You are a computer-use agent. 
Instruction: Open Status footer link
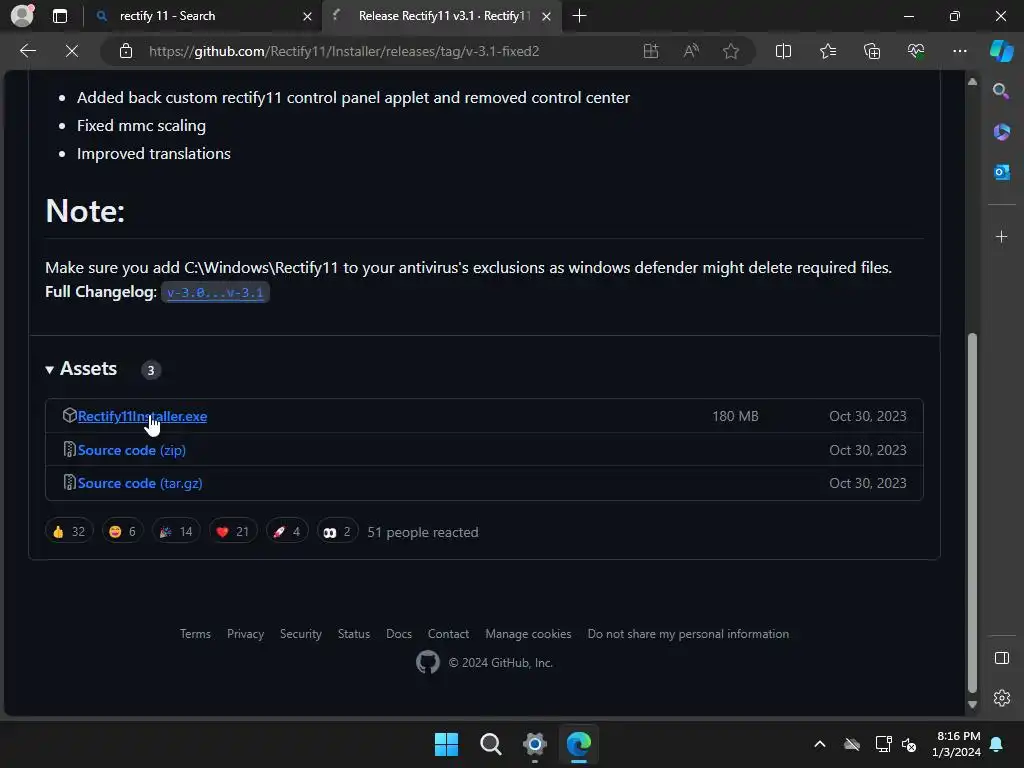pyautogui.click(x=353, y=633)
